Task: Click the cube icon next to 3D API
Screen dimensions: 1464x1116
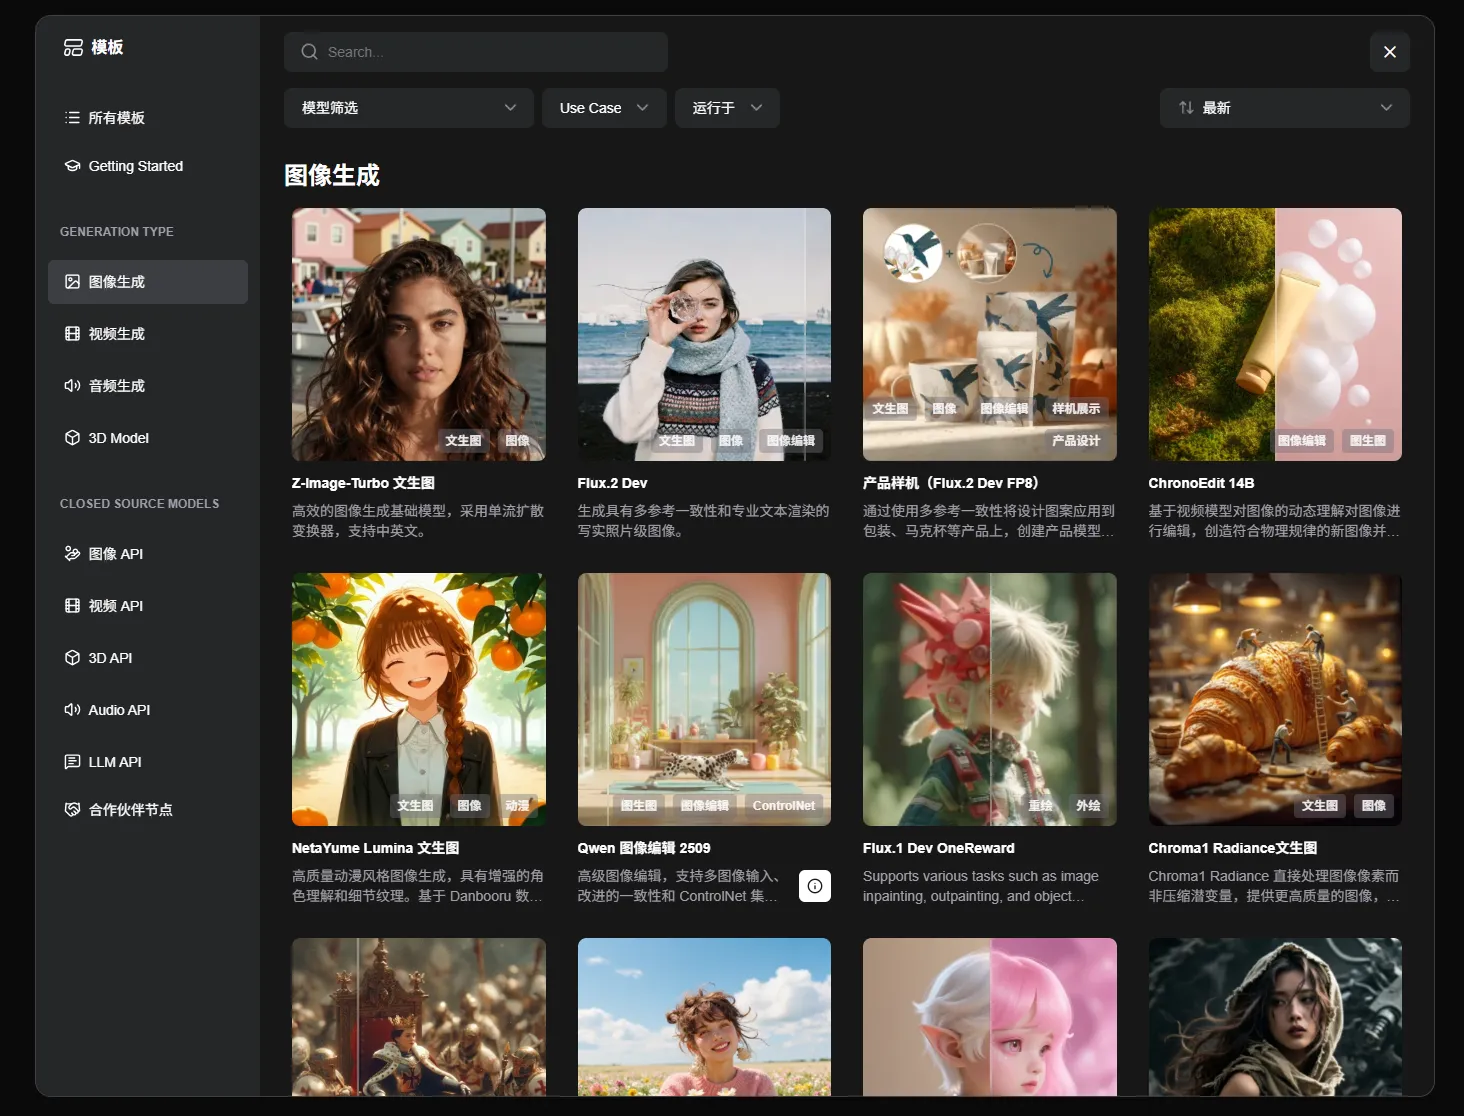Action: click(x=72, y=658)
